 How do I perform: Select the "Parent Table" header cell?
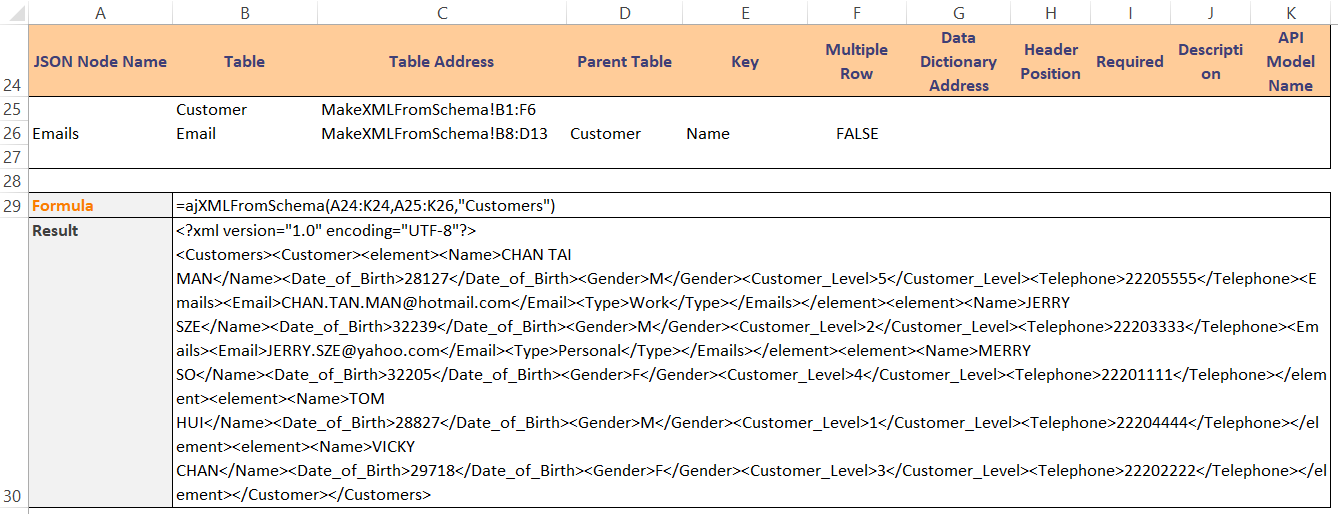click(x=624, y=62)
